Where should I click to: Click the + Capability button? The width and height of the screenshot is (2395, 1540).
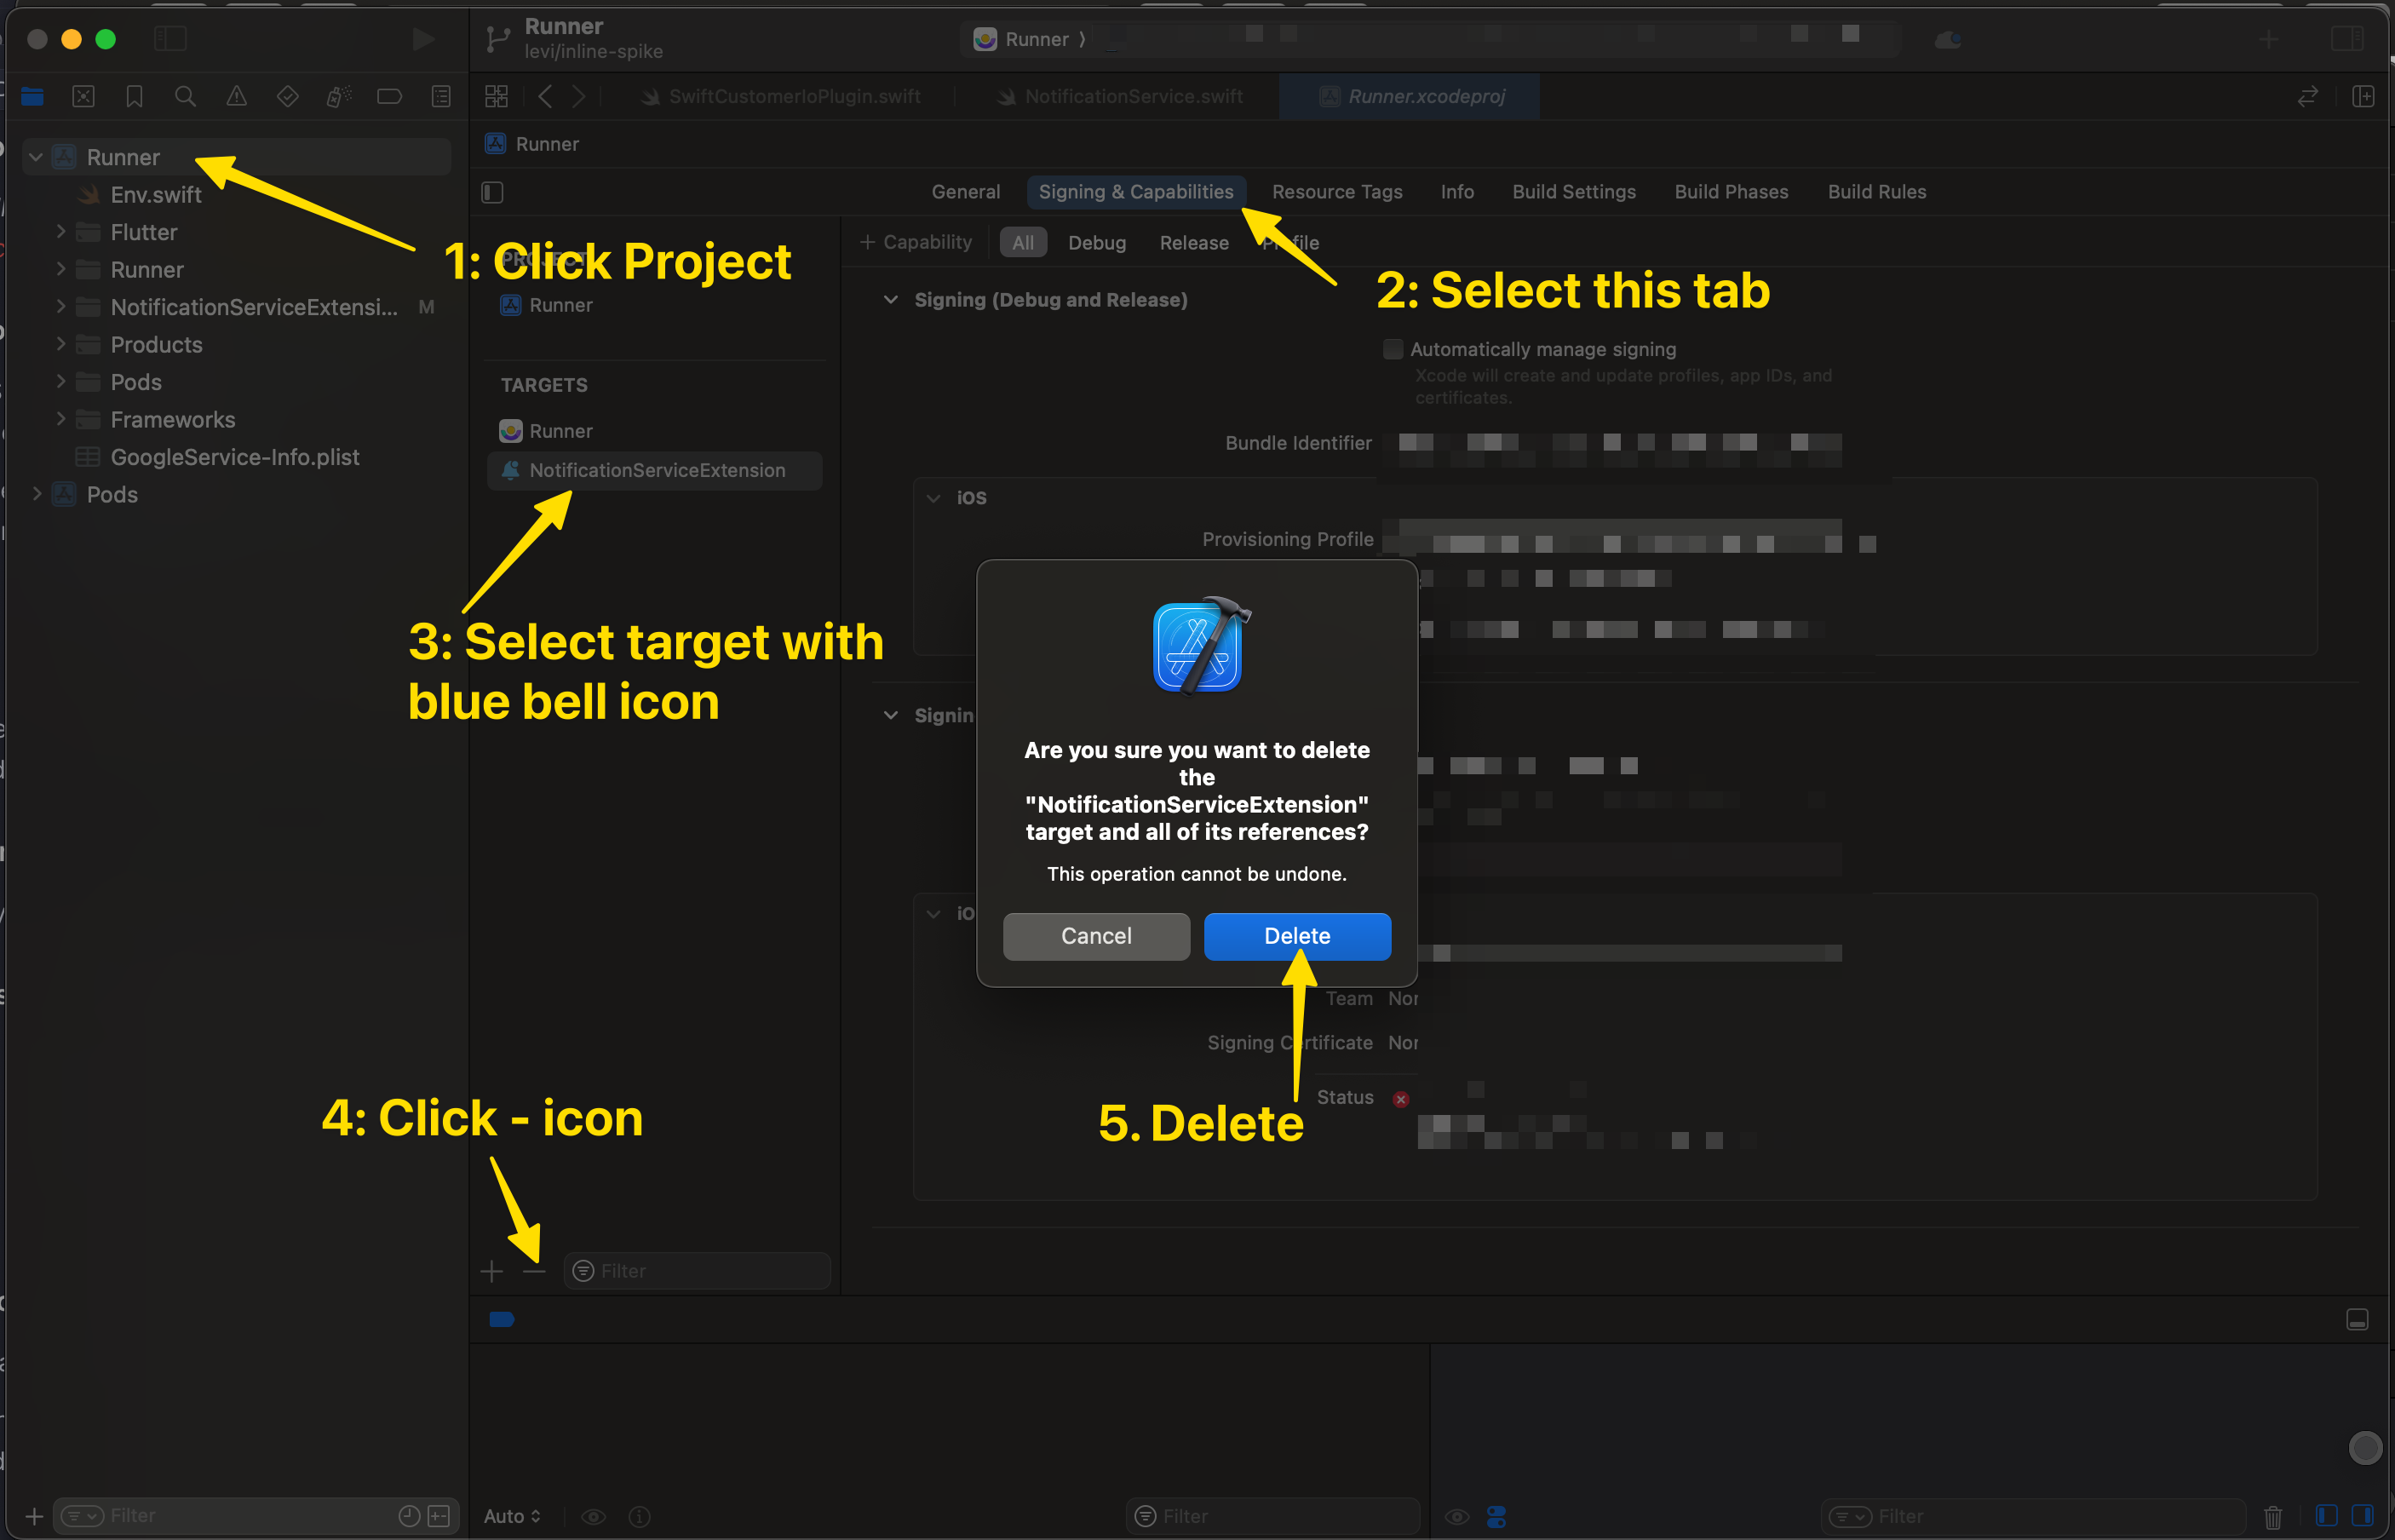[915, 242]
